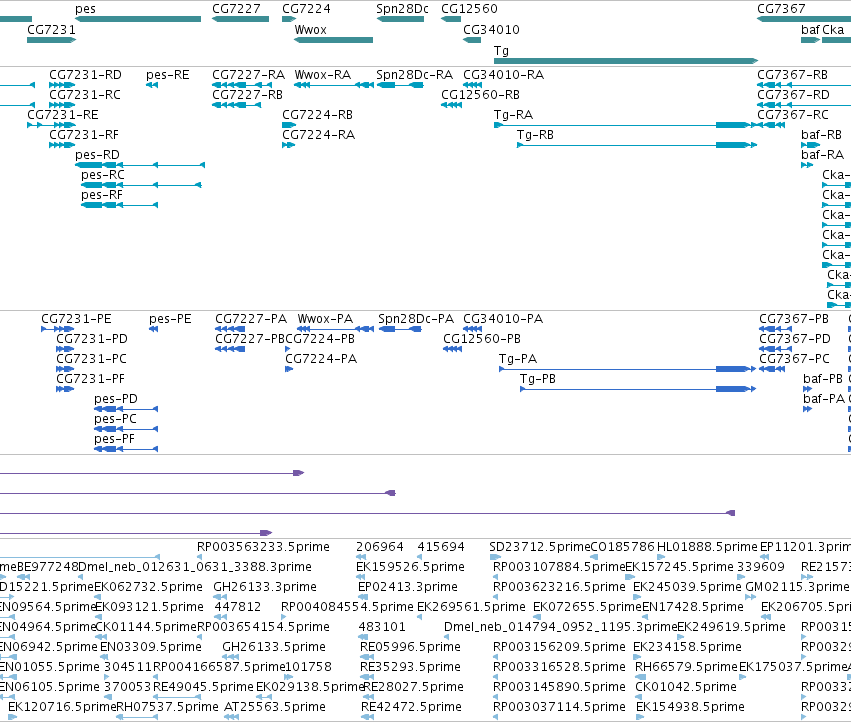This screenshot has width=851, height=722.
Task: Select transcript CG34010-RA label
Action: point(503,75)
